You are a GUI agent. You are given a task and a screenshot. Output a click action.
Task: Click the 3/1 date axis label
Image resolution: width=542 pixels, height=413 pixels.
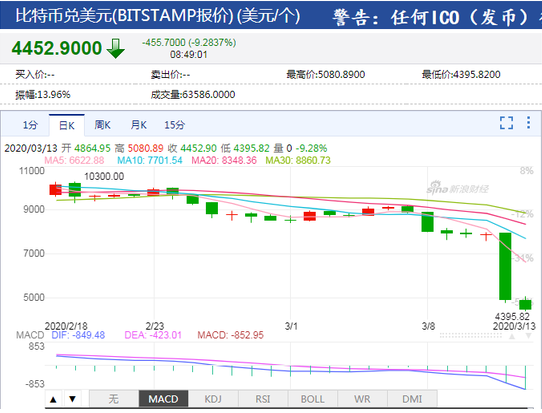pyautogui.click(x=291, y=326)
